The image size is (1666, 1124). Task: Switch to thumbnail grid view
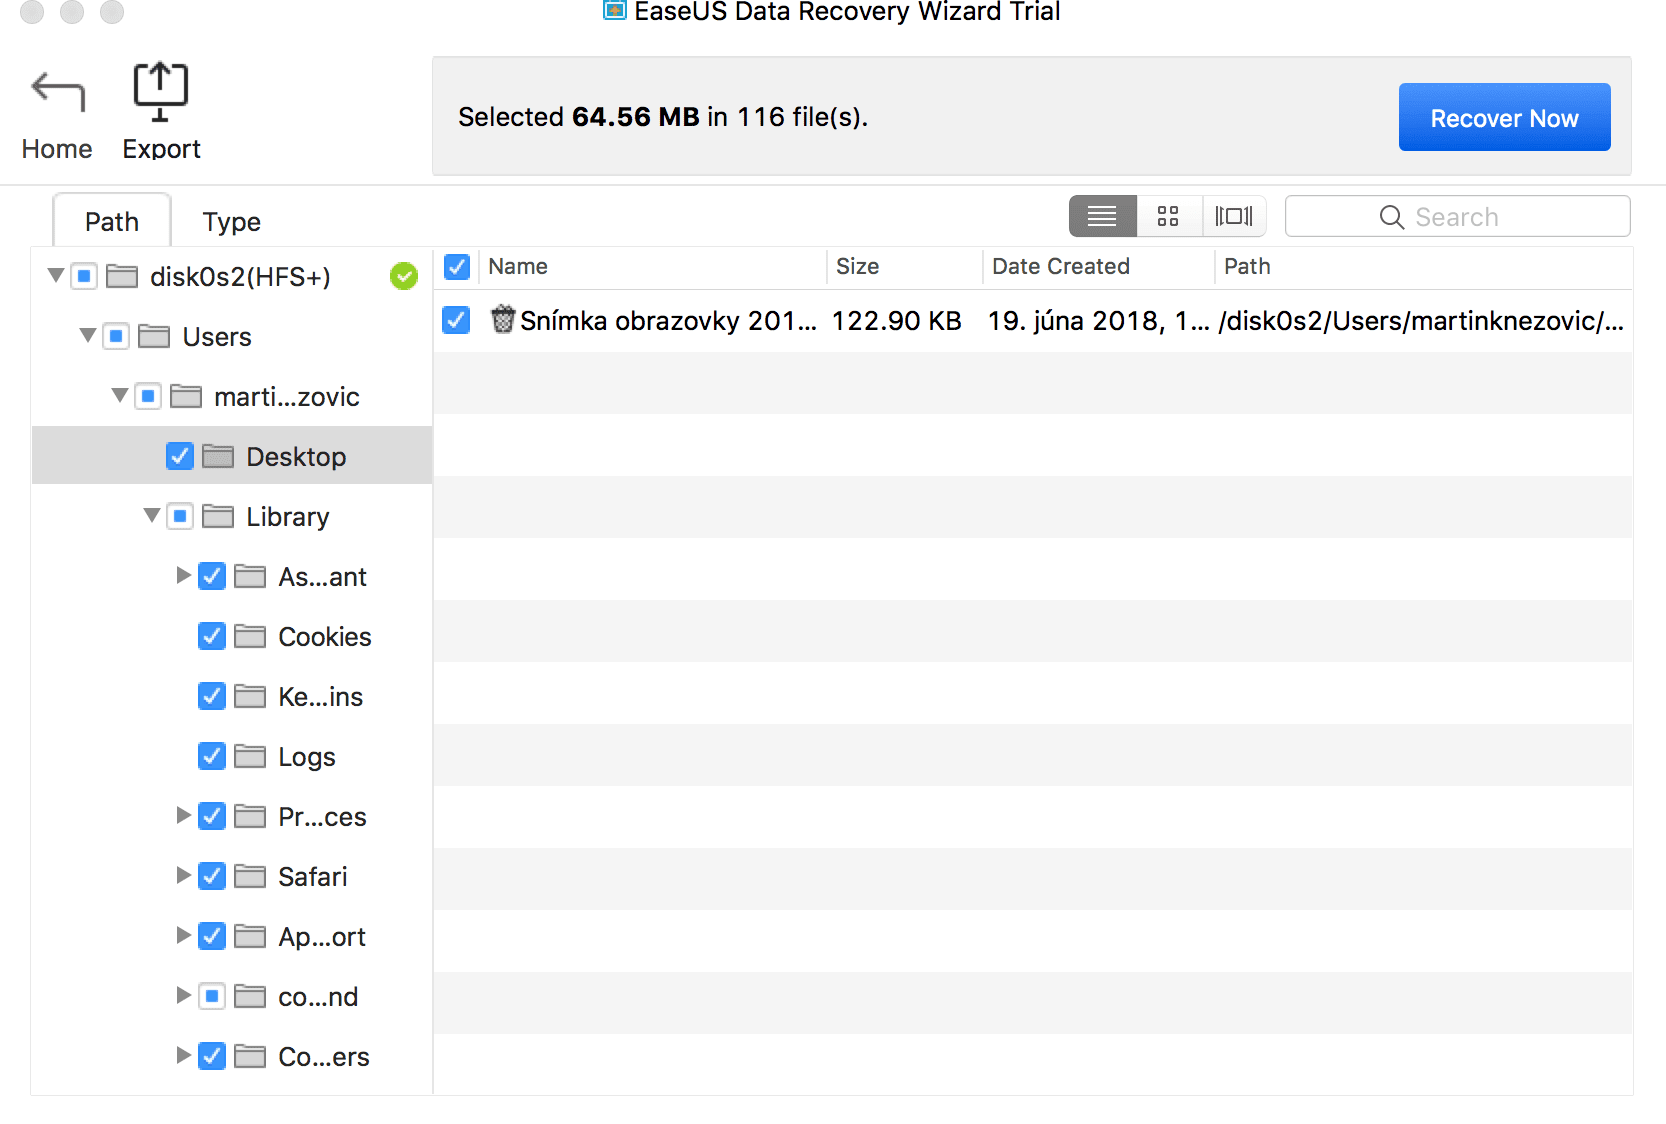point(1168,216)
